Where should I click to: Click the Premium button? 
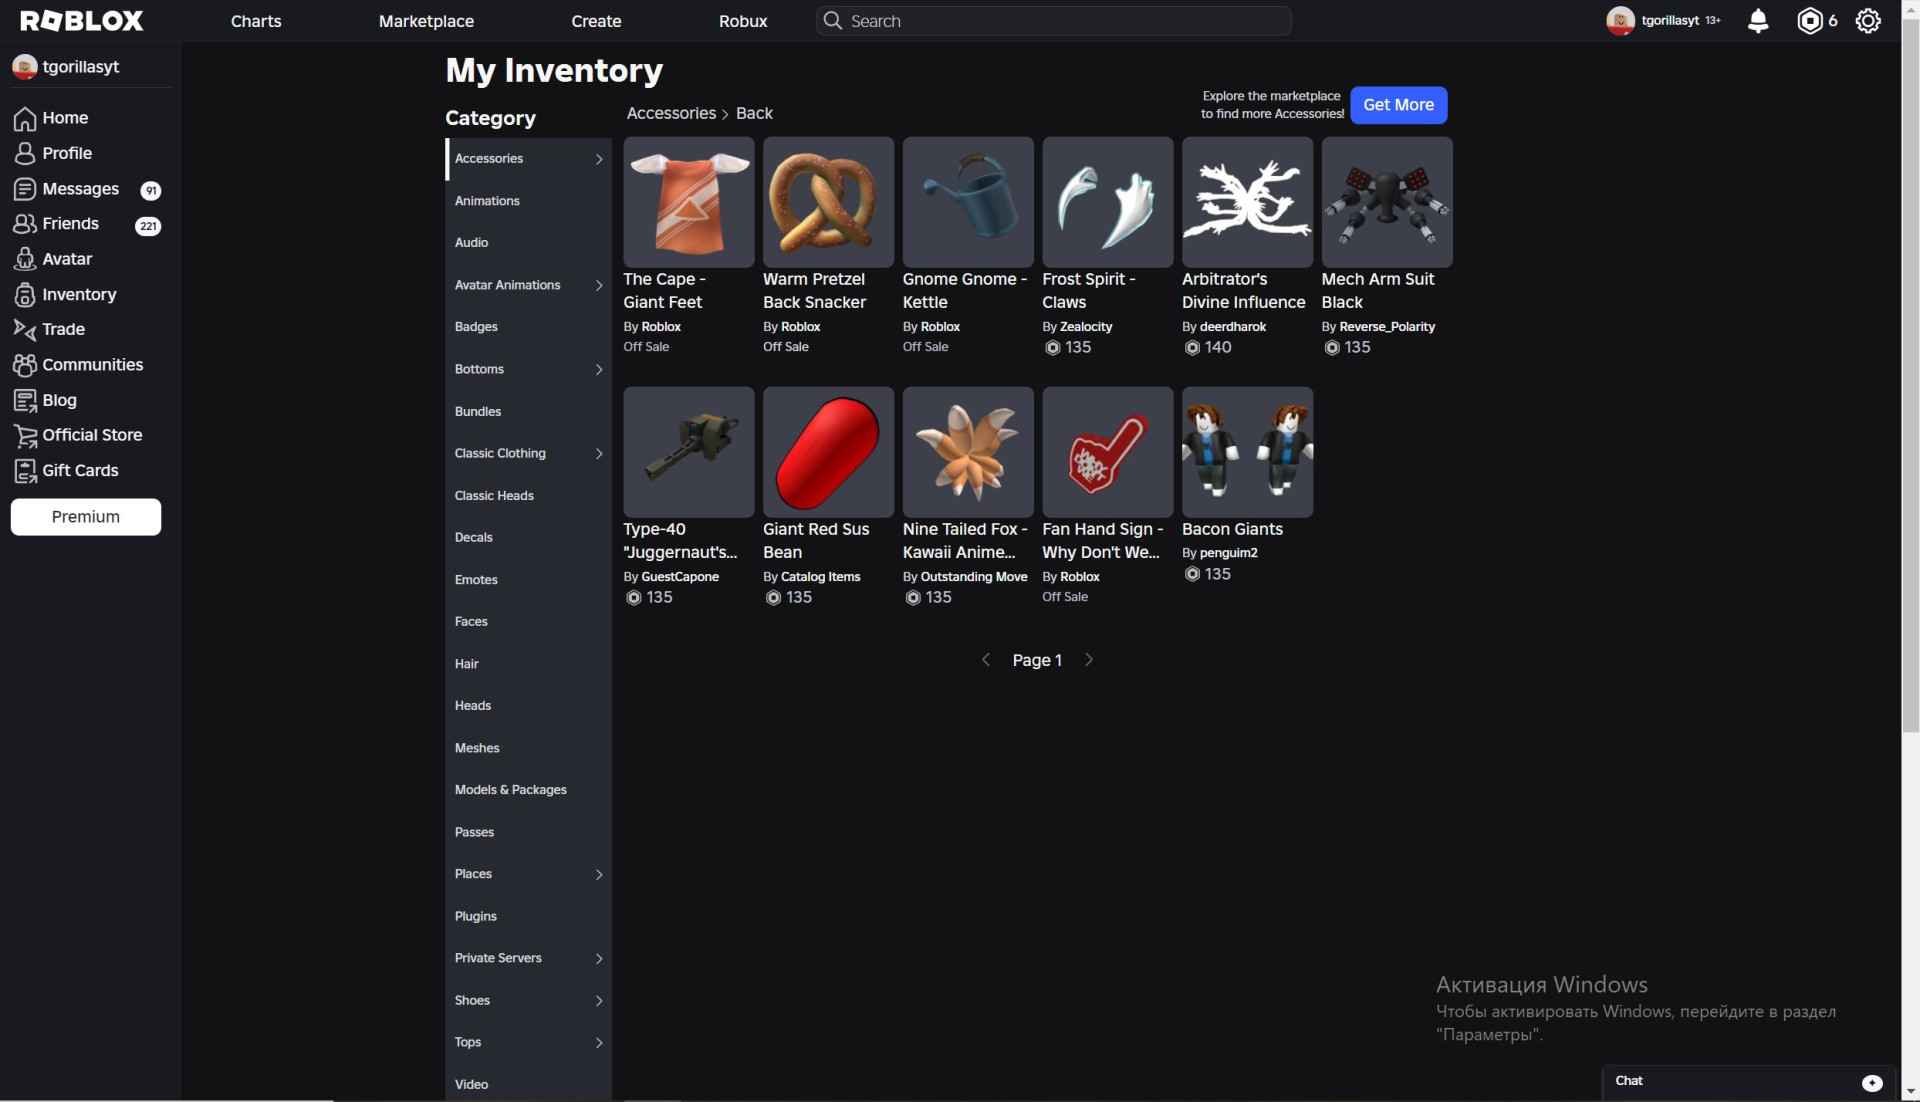coord(86,517)
